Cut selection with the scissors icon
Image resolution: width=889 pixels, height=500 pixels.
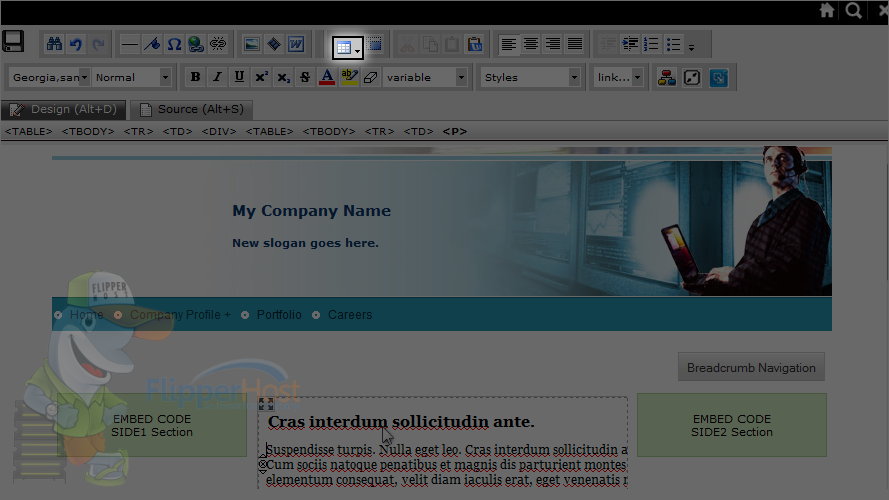(x=408, y=44)
